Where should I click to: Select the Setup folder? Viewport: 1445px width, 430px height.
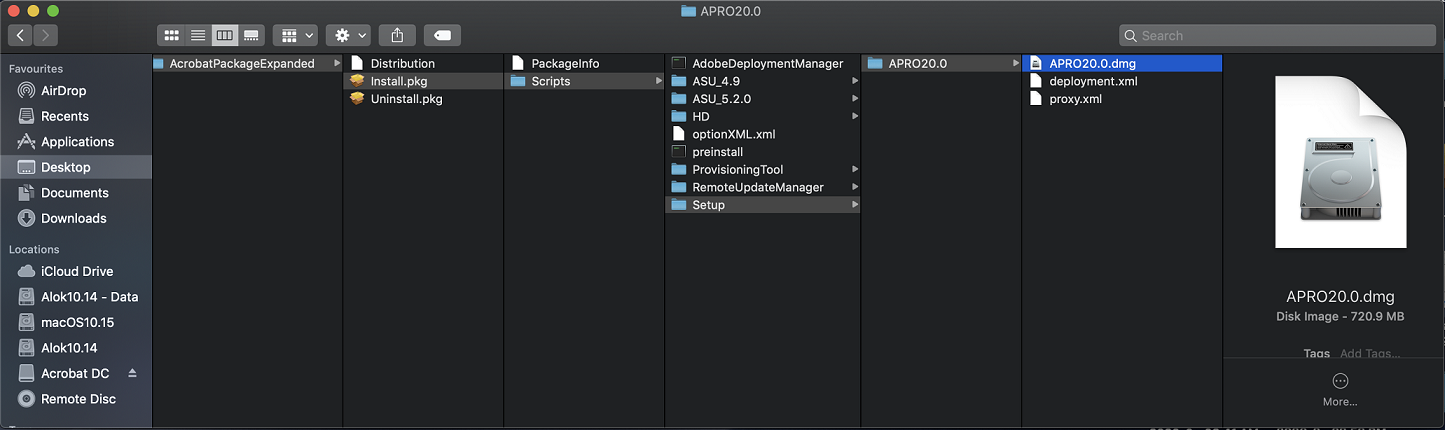pyautogui.click(x=763, y=205)
